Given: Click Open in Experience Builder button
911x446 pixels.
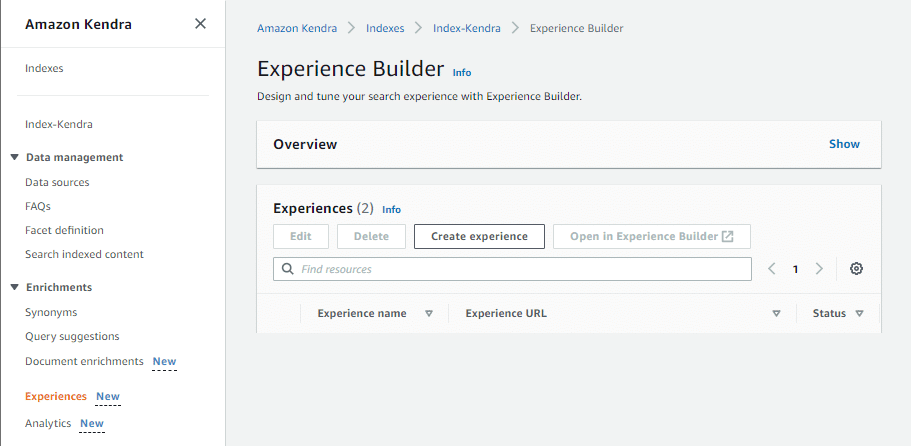Looking at the screenshot, I should point(652,236).
